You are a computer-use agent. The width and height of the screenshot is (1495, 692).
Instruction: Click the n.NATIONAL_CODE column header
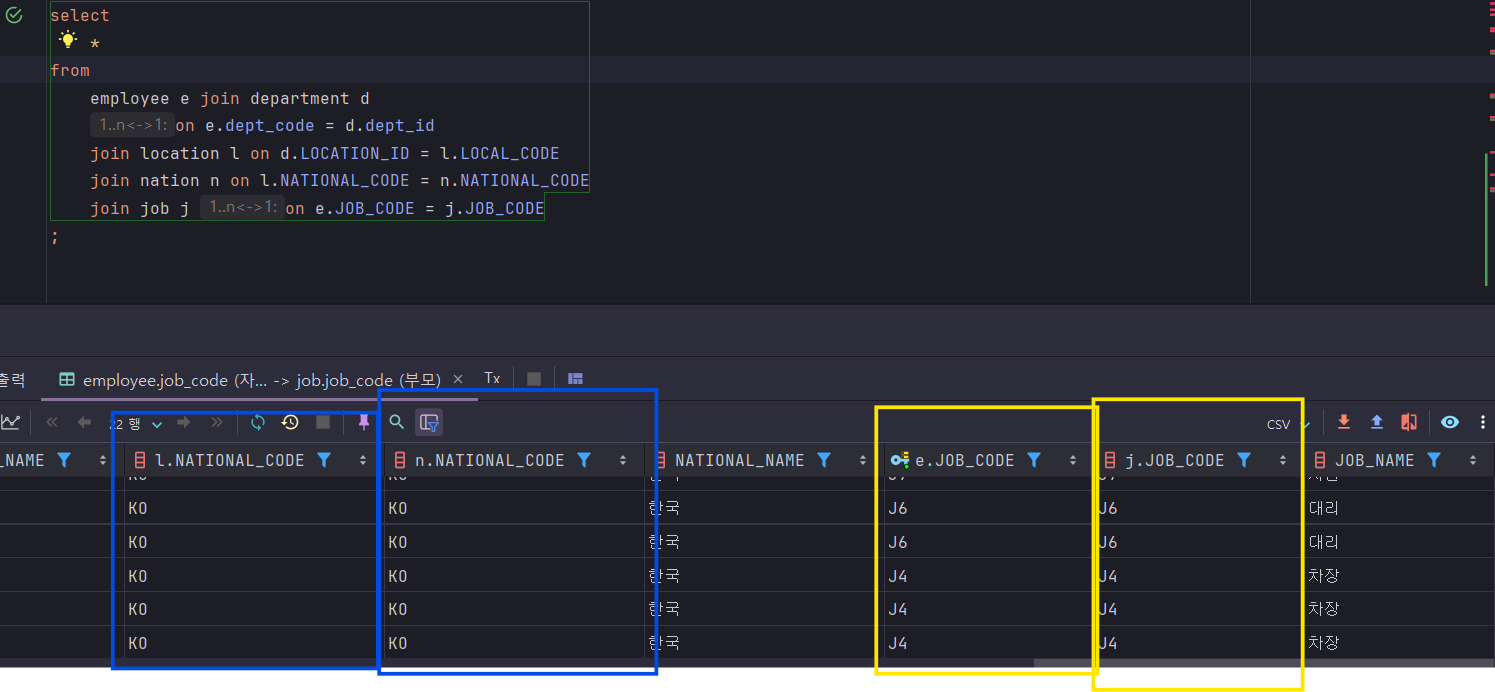coord(514,460)
